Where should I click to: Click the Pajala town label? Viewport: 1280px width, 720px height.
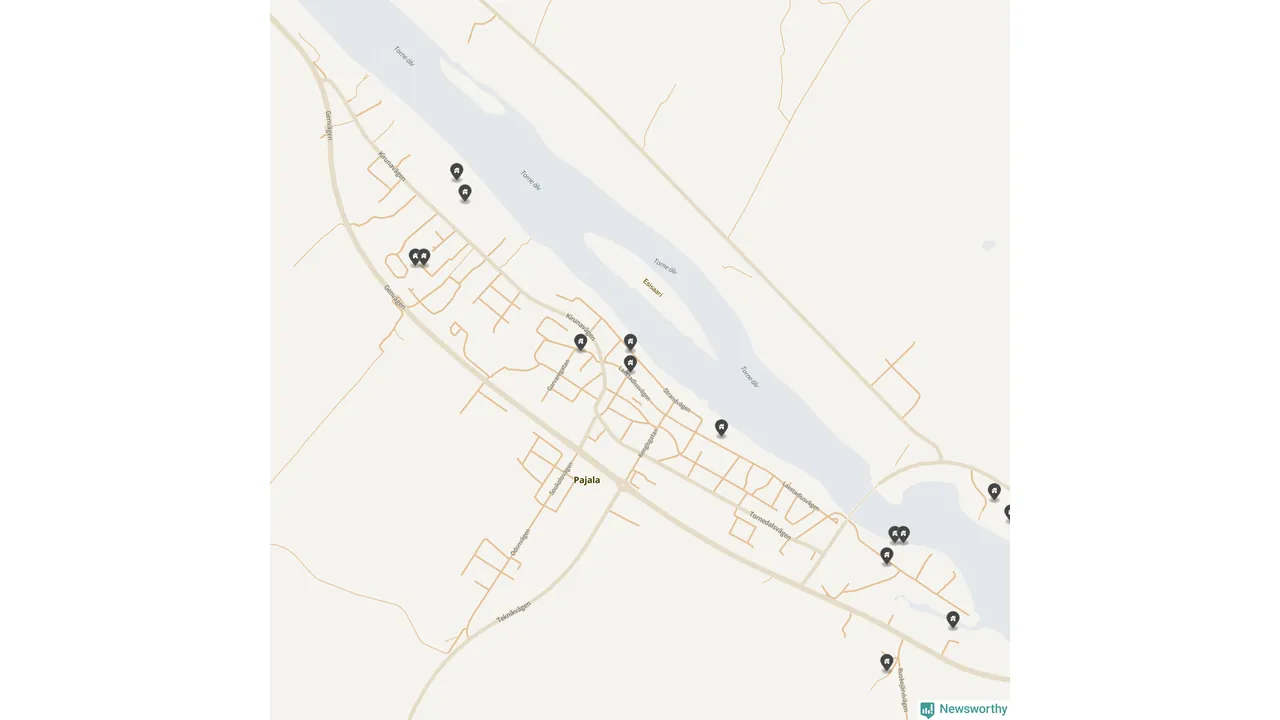[587, 480]
